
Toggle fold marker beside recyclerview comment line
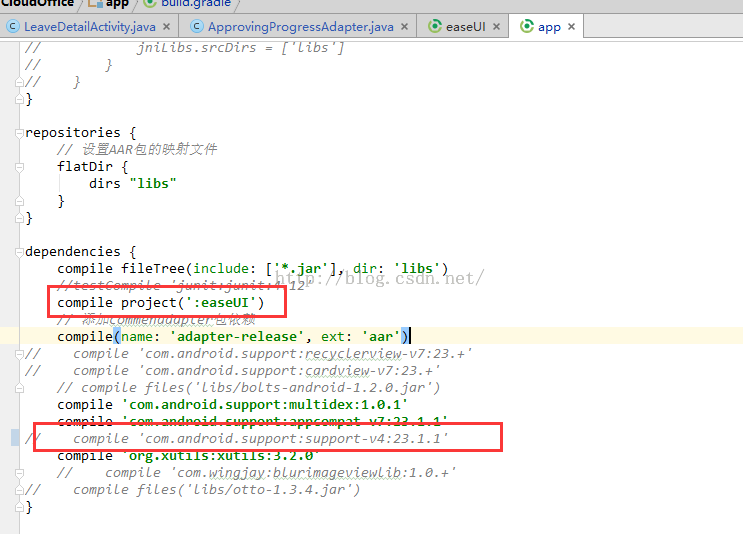point(19,354)
